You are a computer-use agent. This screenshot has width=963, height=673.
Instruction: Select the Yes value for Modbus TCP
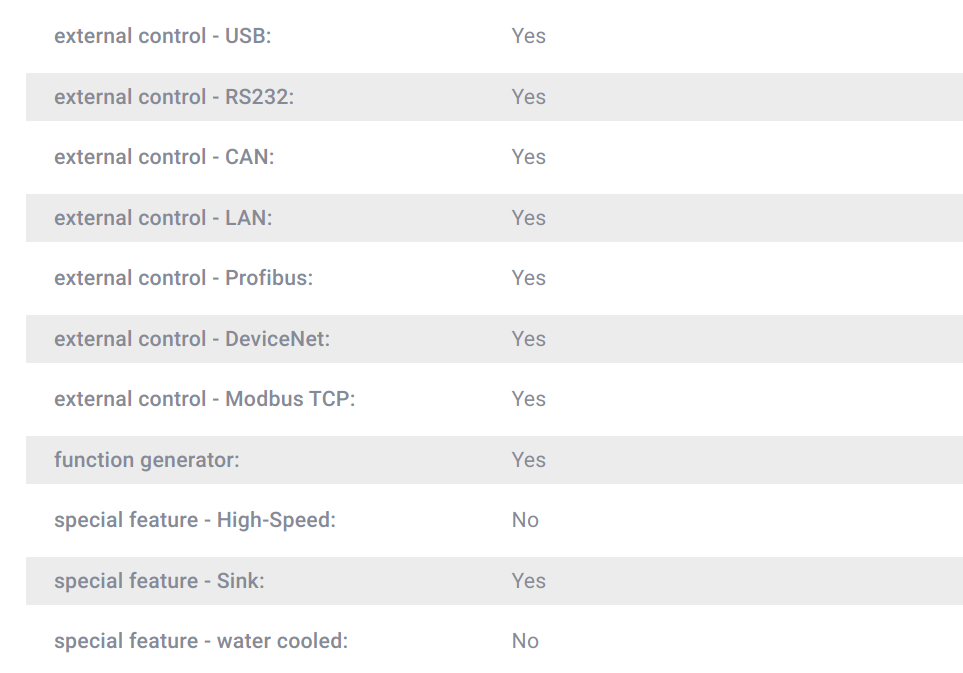528,399
